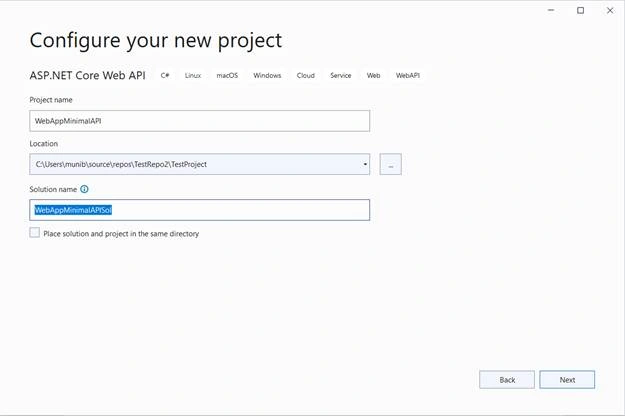Screen dimensions: 625x416
Task: Click the C# tag
Action: tap(165, 75)
